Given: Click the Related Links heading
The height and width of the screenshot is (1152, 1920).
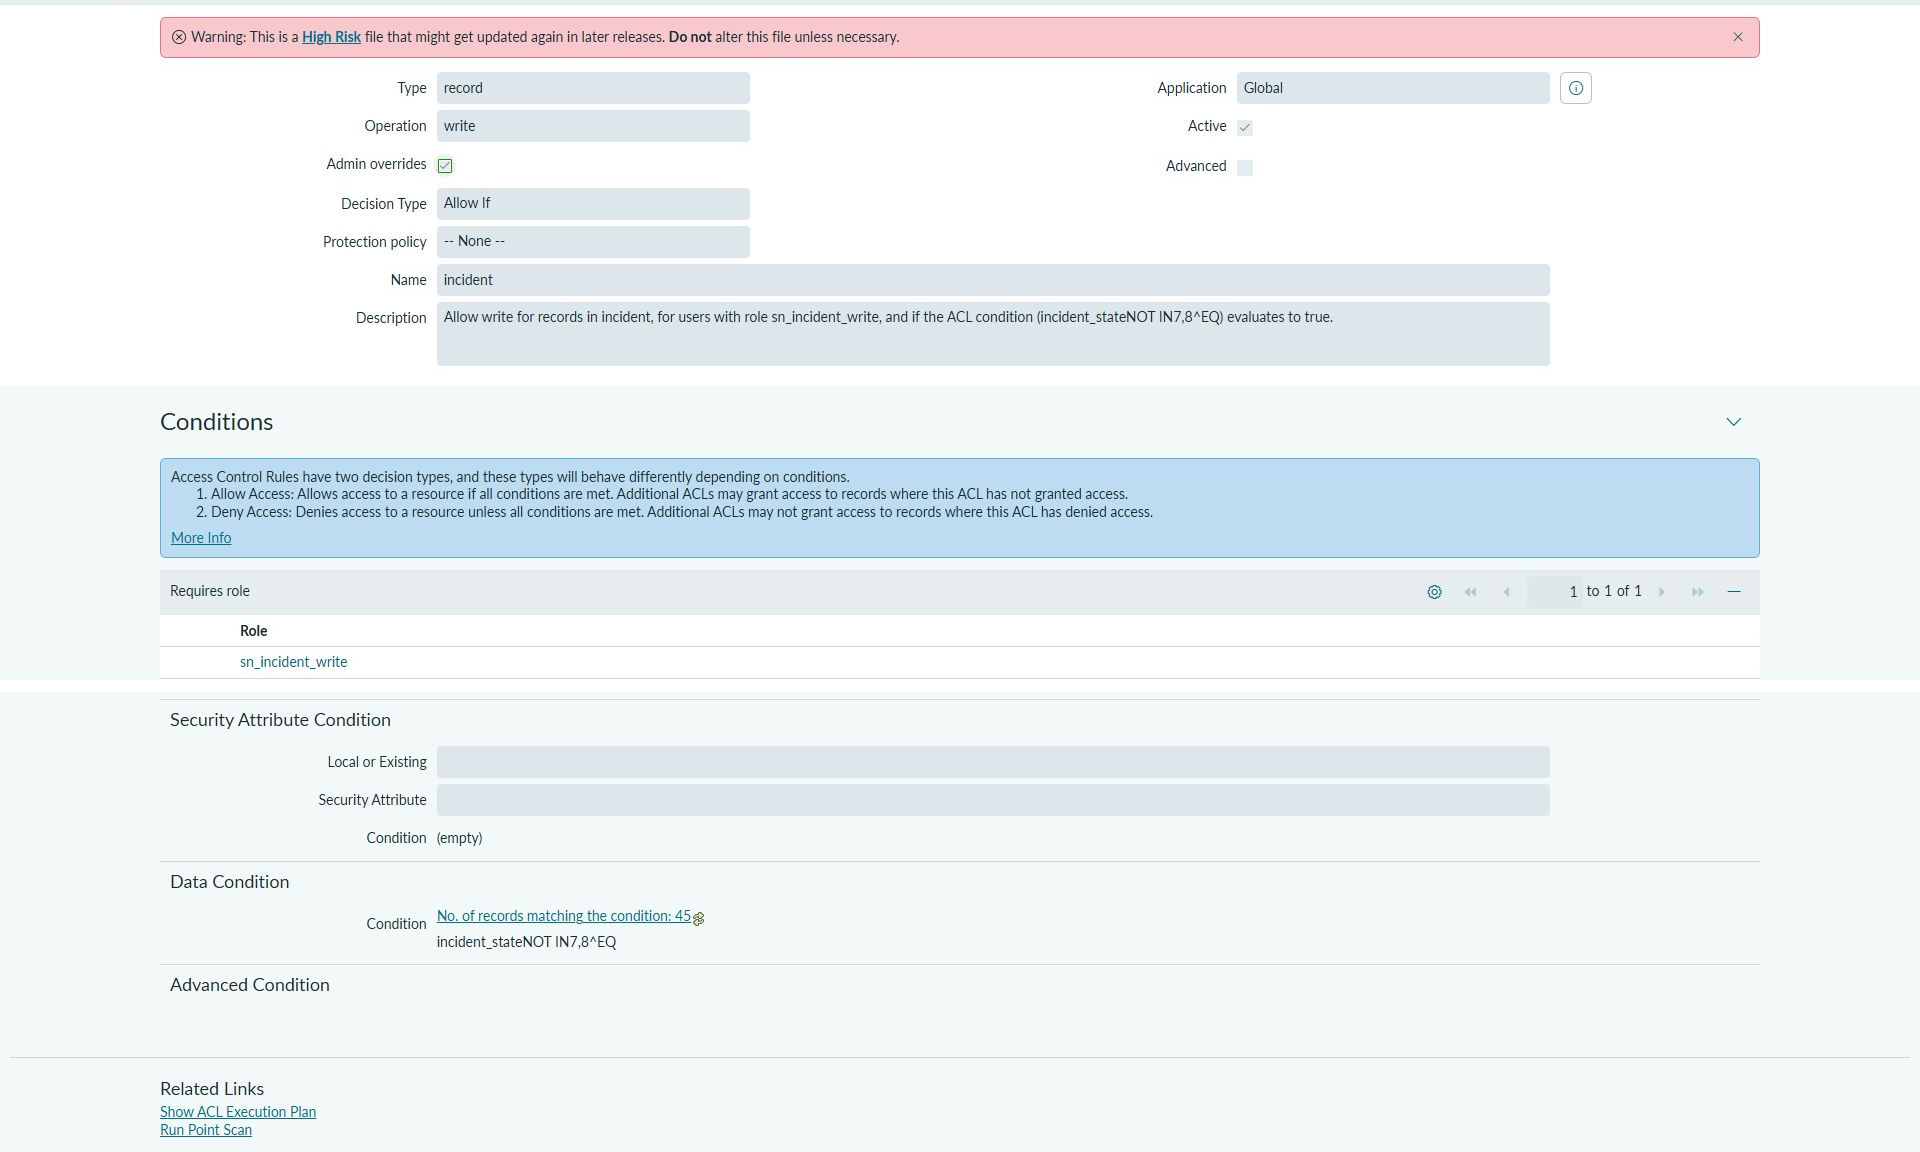Looking at the screenshot, I should 212,1089.
